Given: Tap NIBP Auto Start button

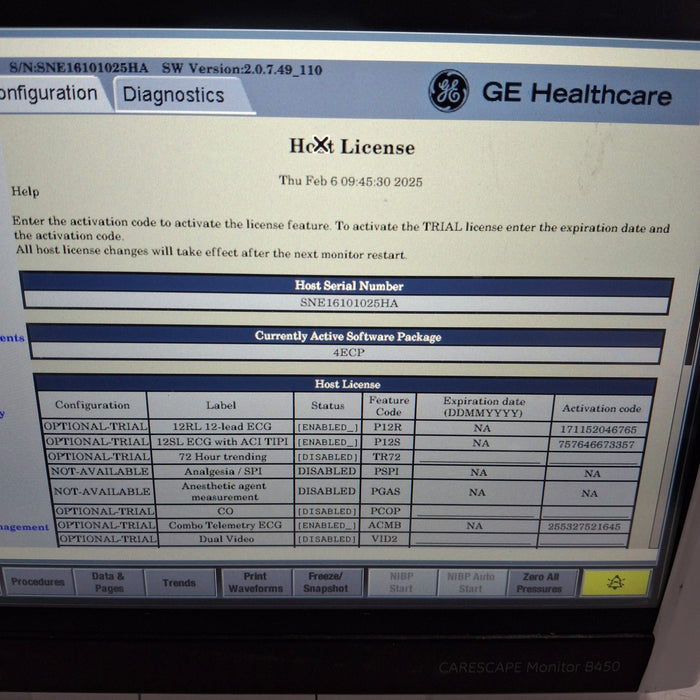Looking at the screenshot, I should click(471, 583).
